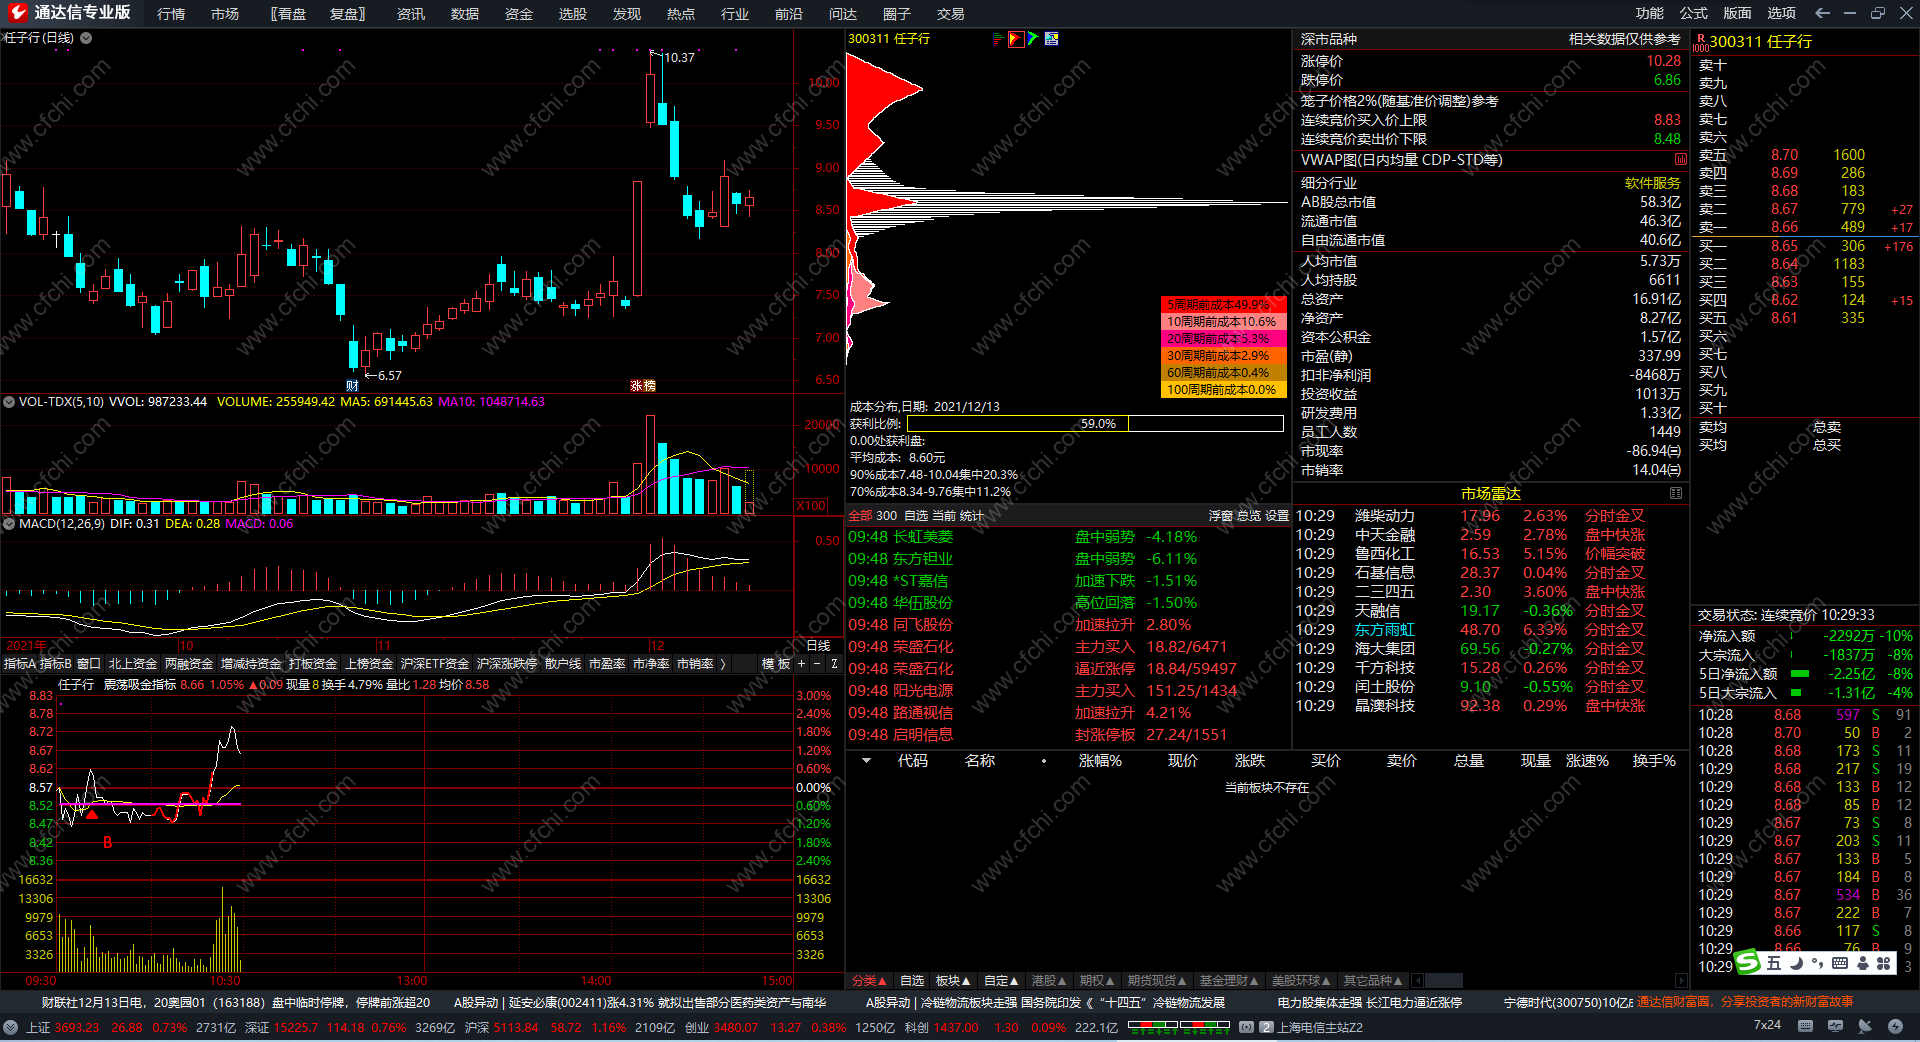1920x1042 pixels.
Task: Toggle the 指标A indicator group
Action: tap(19, 664)
